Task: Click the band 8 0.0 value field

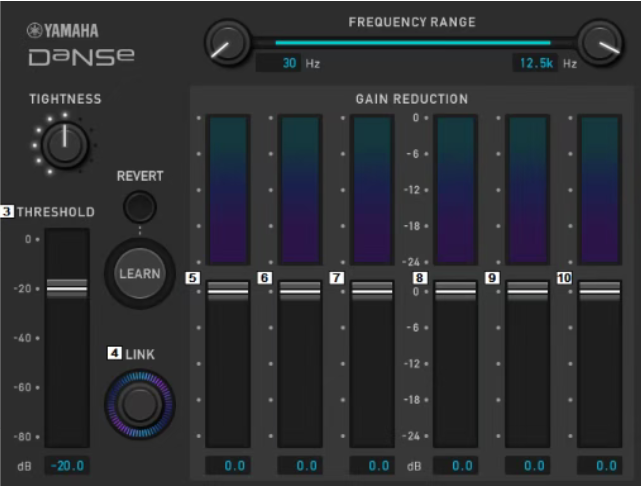Action: point(455,466)
